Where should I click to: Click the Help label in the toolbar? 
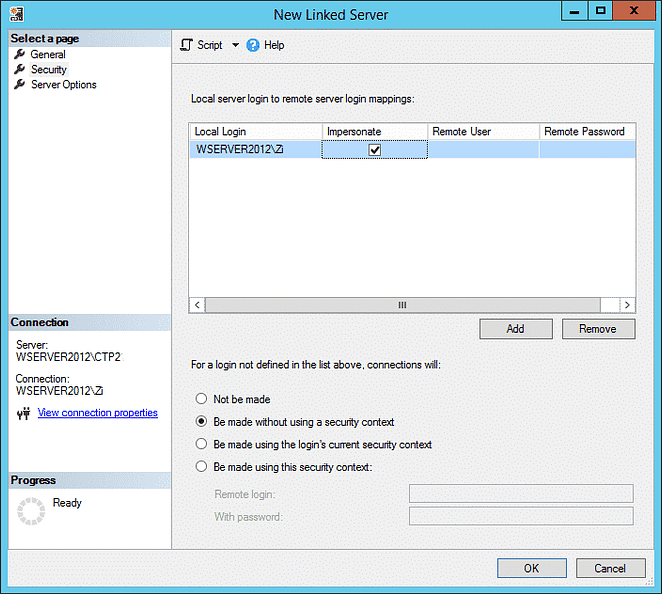point(274,45)
